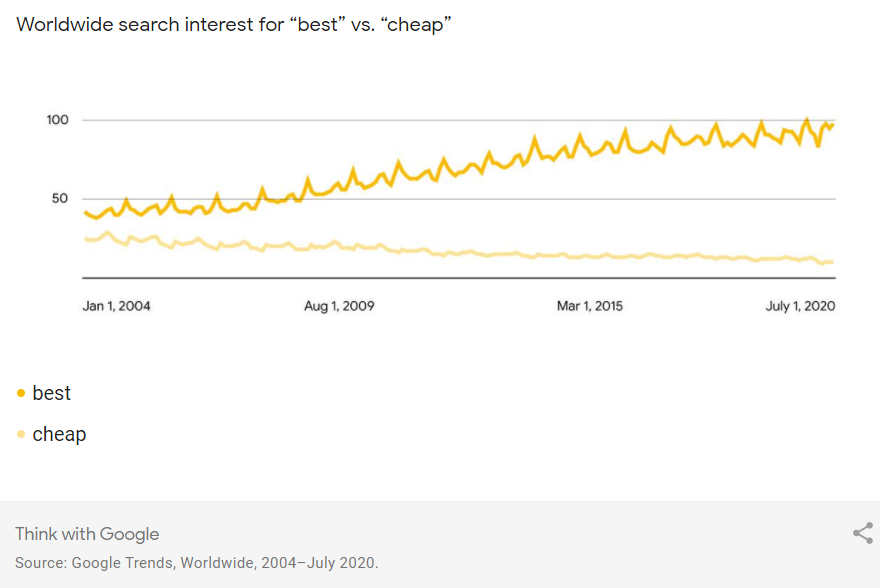Click the dark baseline at the chart bottom
This screenshot has height=588, width=880.
tap(458, 278)
